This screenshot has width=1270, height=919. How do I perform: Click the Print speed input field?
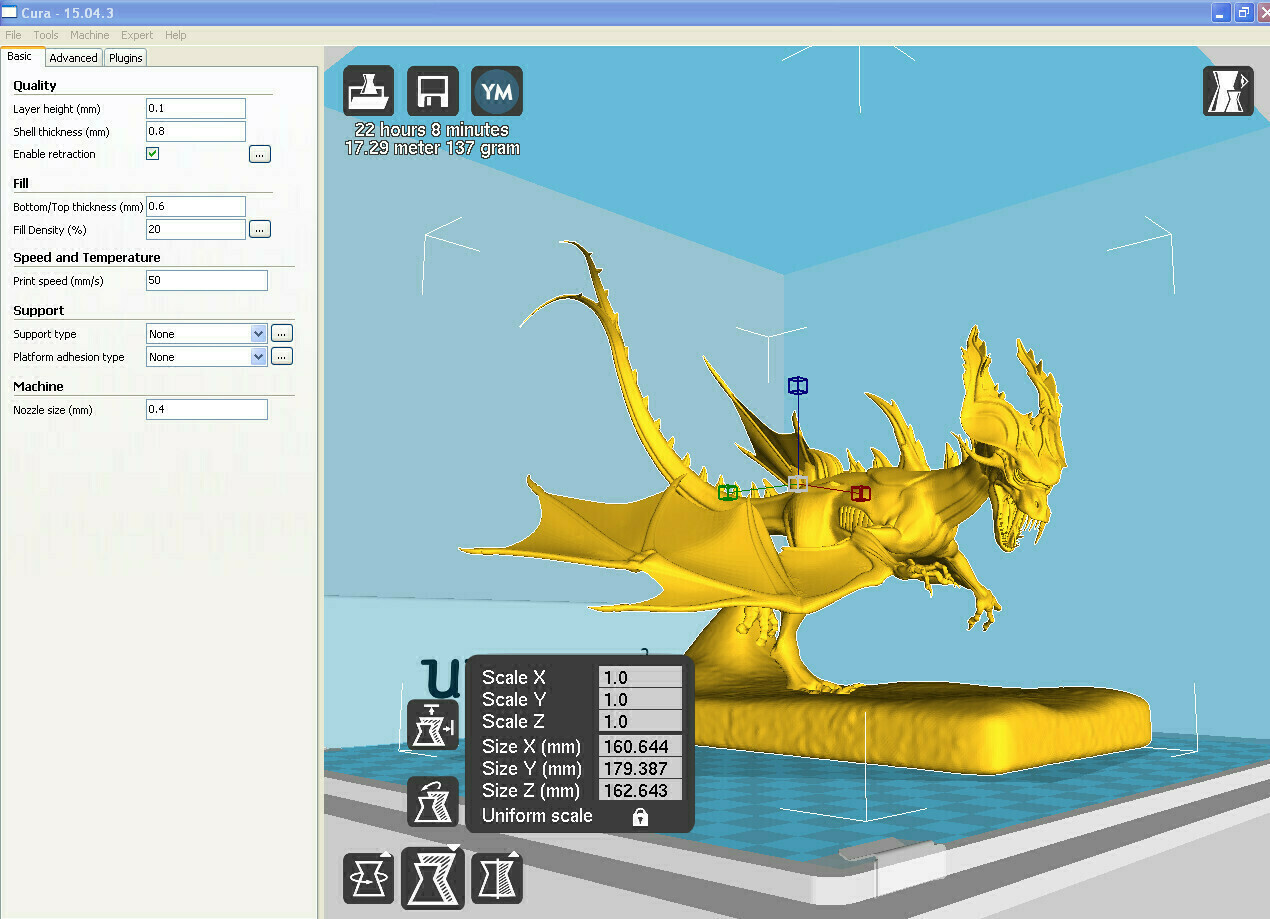(207, 281)
